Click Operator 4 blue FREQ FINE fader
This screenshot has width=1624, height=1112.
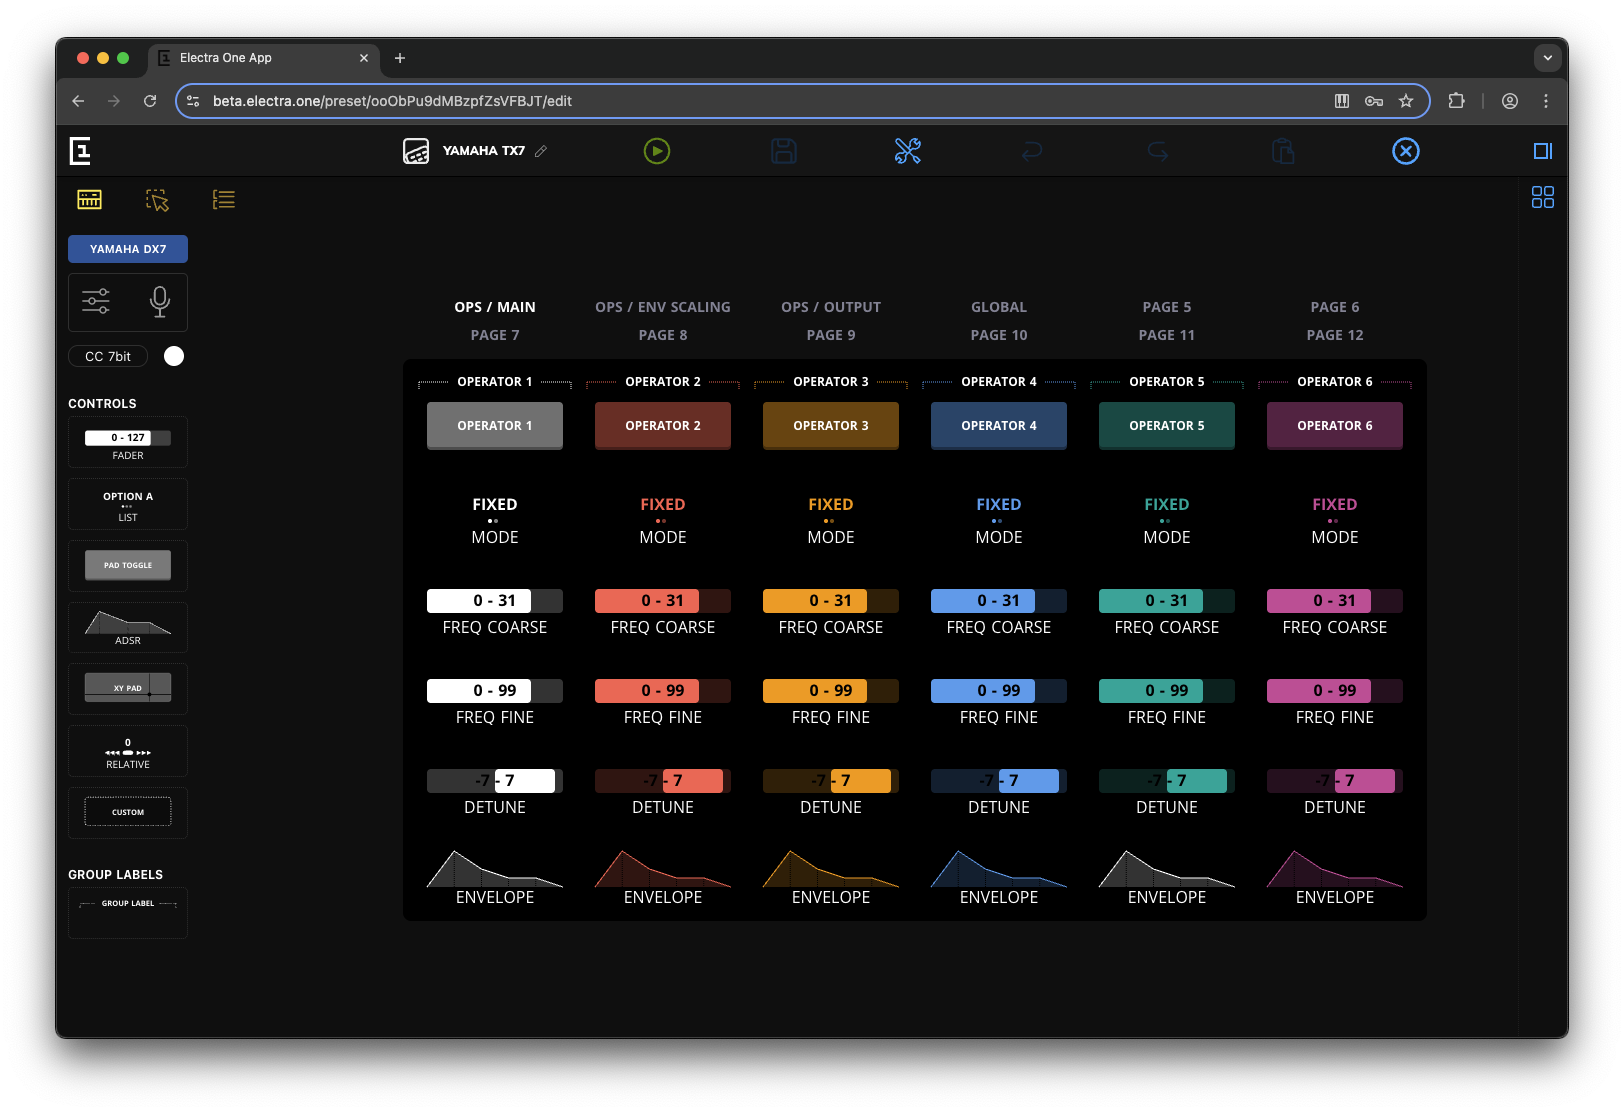point(999,691)
